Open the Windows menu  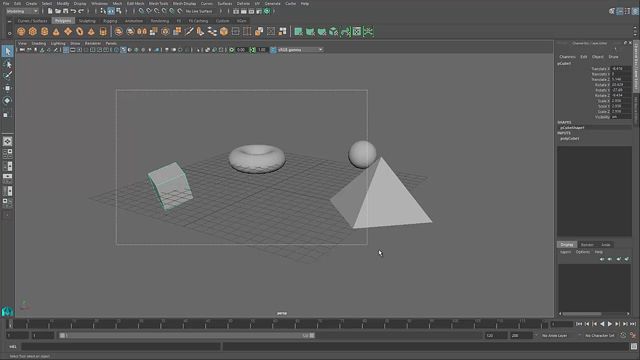(99, 3)
